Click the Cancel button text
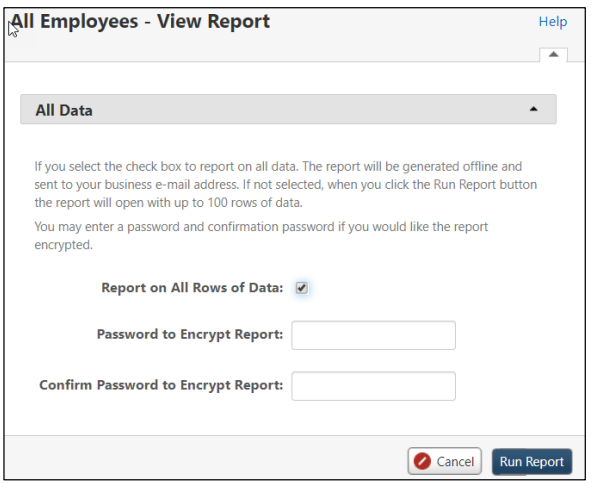592x484 pixels. click(x=455, y=462)
